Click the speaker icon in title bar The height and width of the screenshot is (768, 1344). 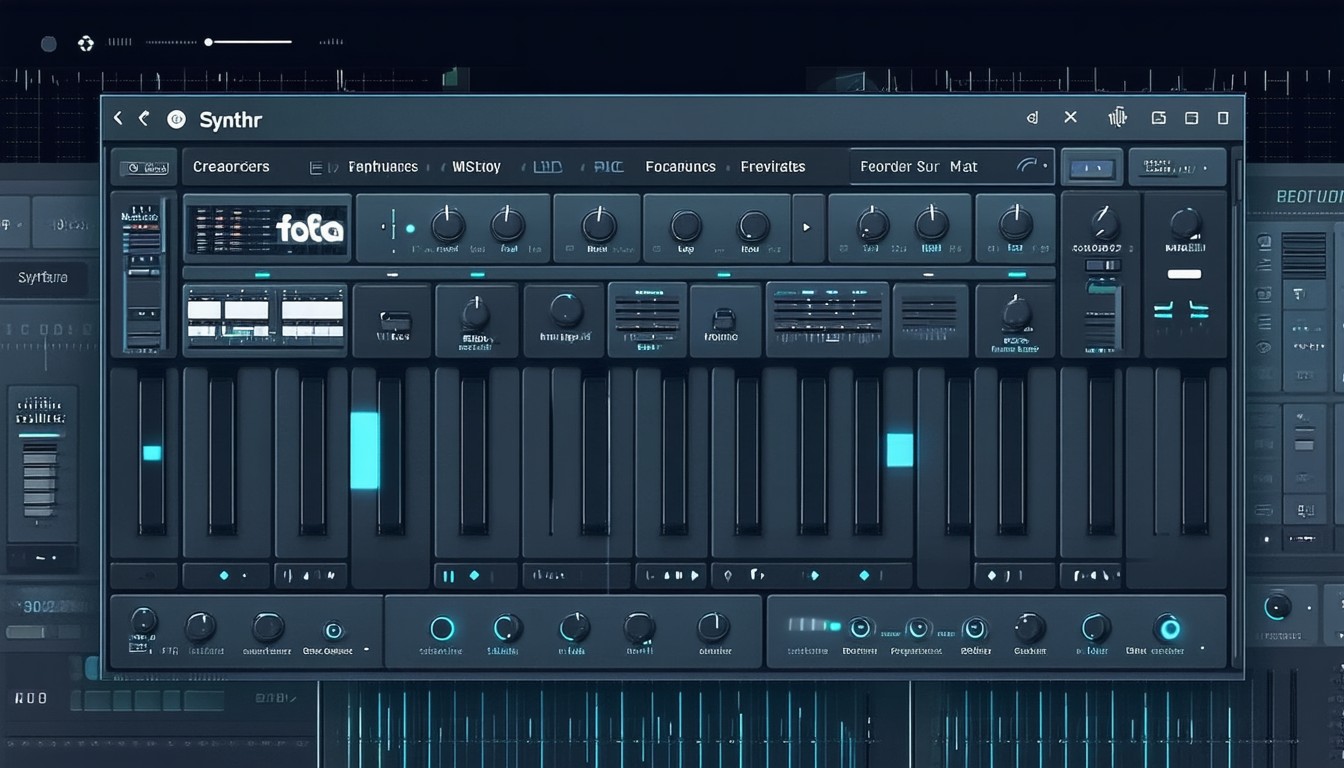[1032, 118]
